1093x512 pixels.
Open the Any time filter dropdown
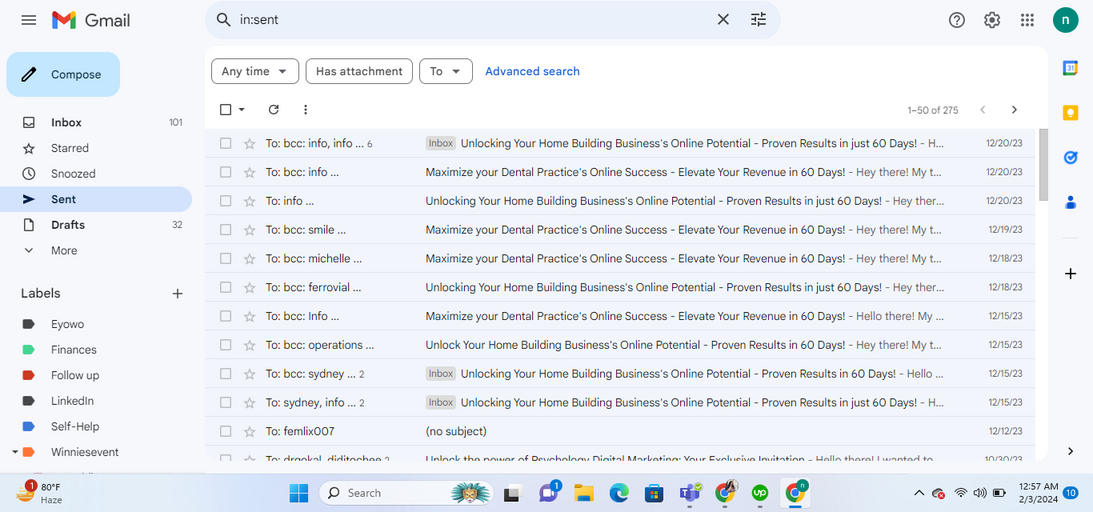(255, 71)
